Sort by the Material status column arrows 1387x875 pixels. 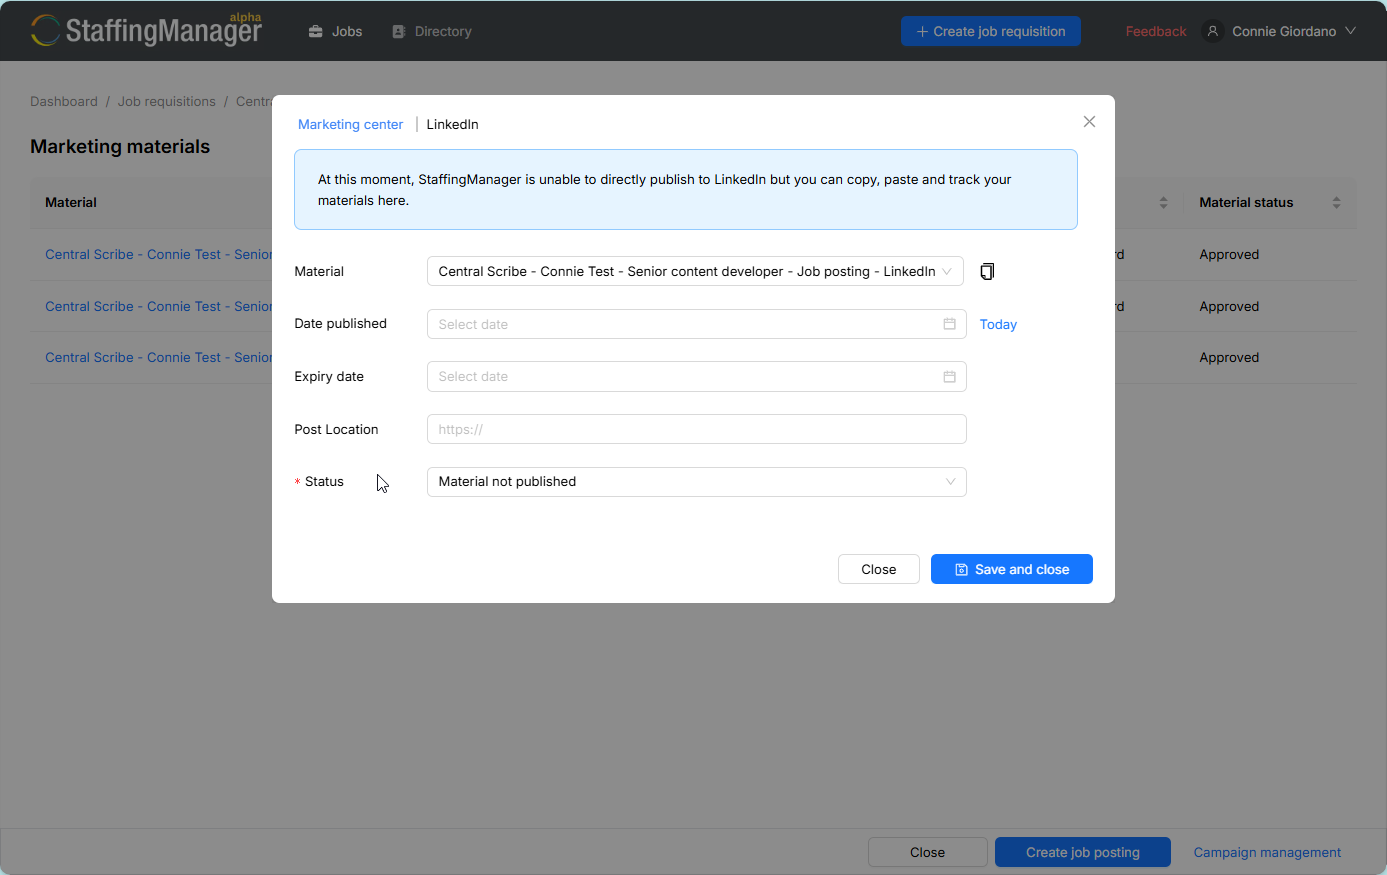pos(1336,203)
